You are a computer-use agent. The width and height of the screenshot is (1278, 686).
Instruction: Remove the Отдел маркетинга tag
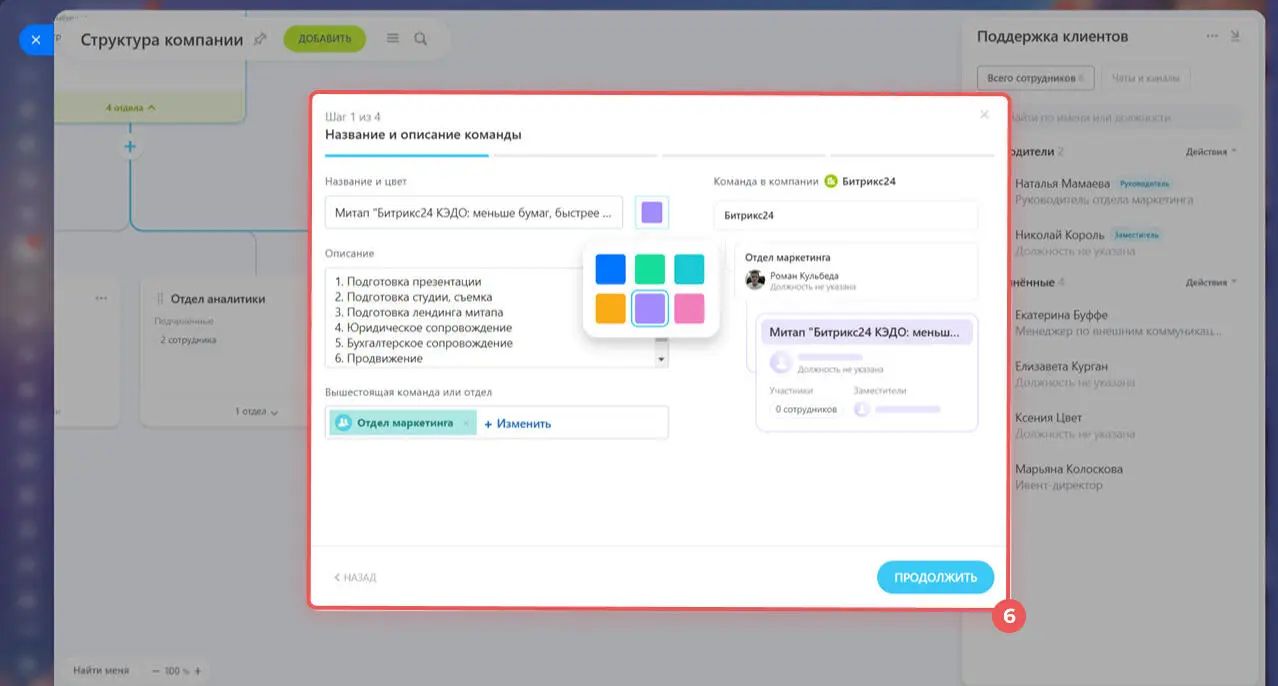point(466,423)
